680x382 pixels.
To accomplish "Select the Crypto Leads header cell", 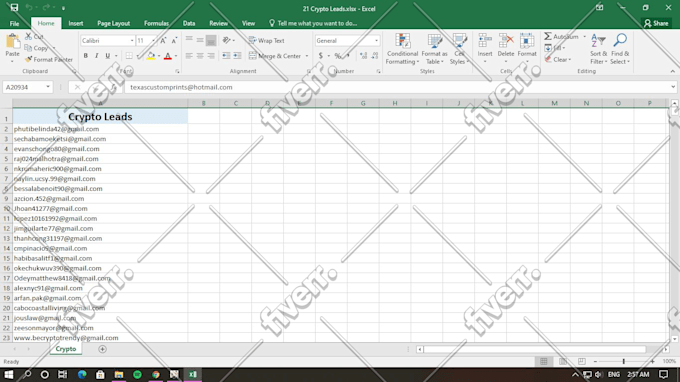I will (100, 117).
